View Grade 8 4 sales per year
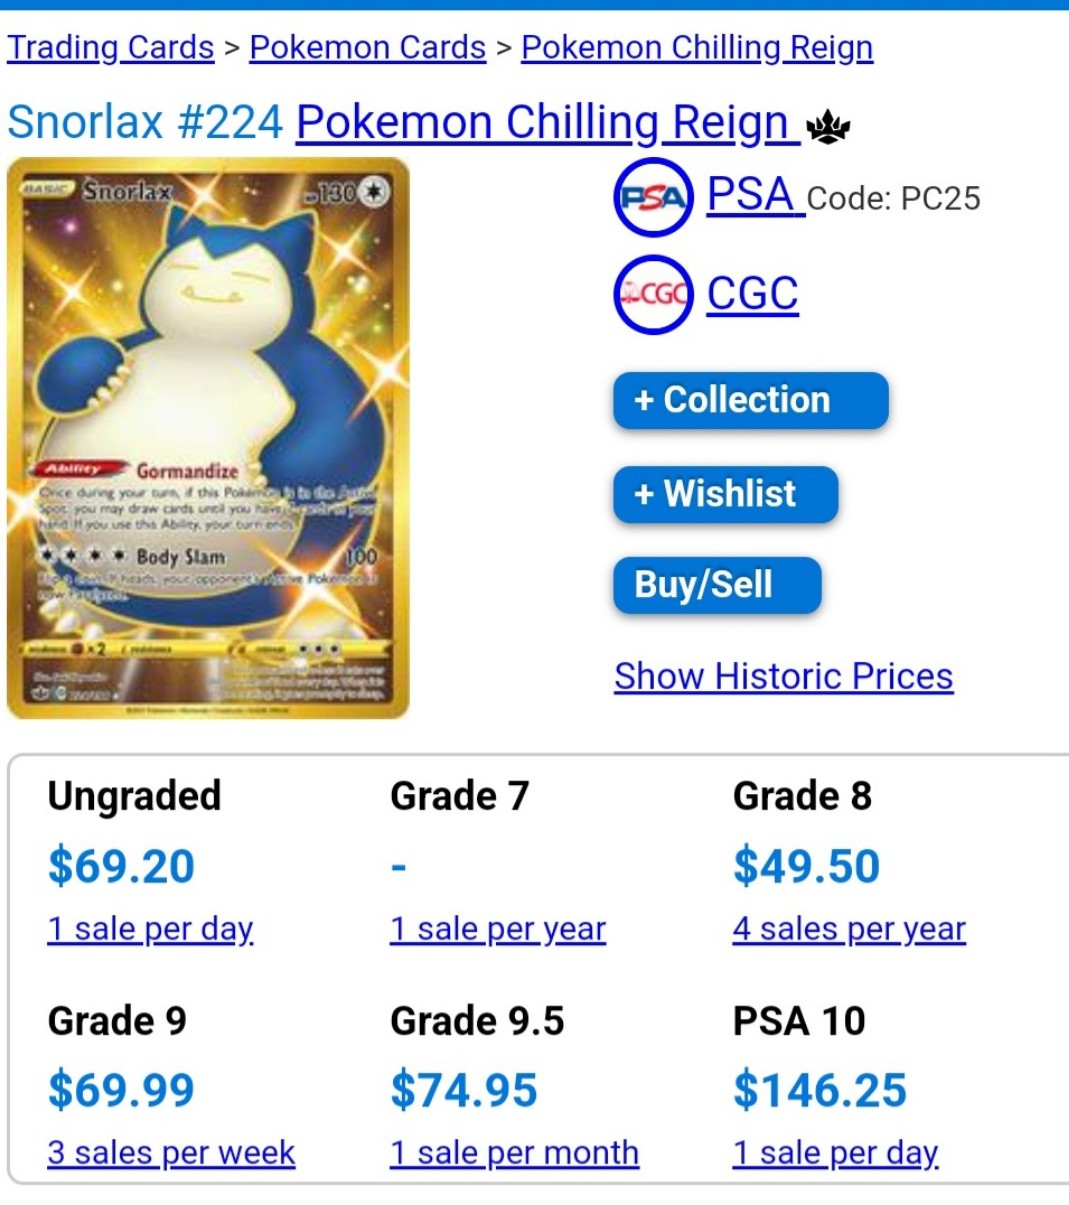This screenshot has height=1205, width=1069. 849,929
